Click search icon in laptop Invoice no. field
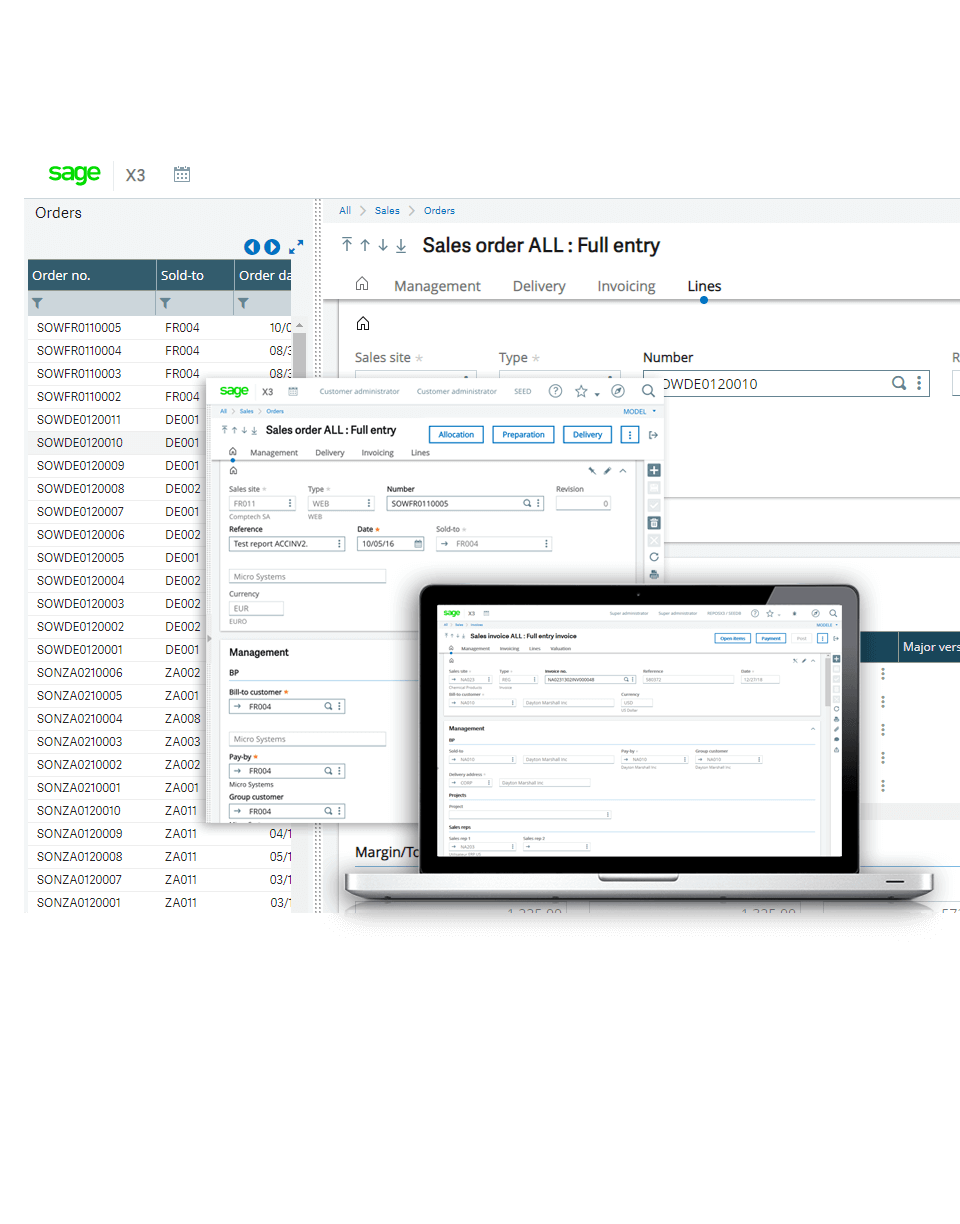Screen dimensions: 960x1224 (626, 679)
